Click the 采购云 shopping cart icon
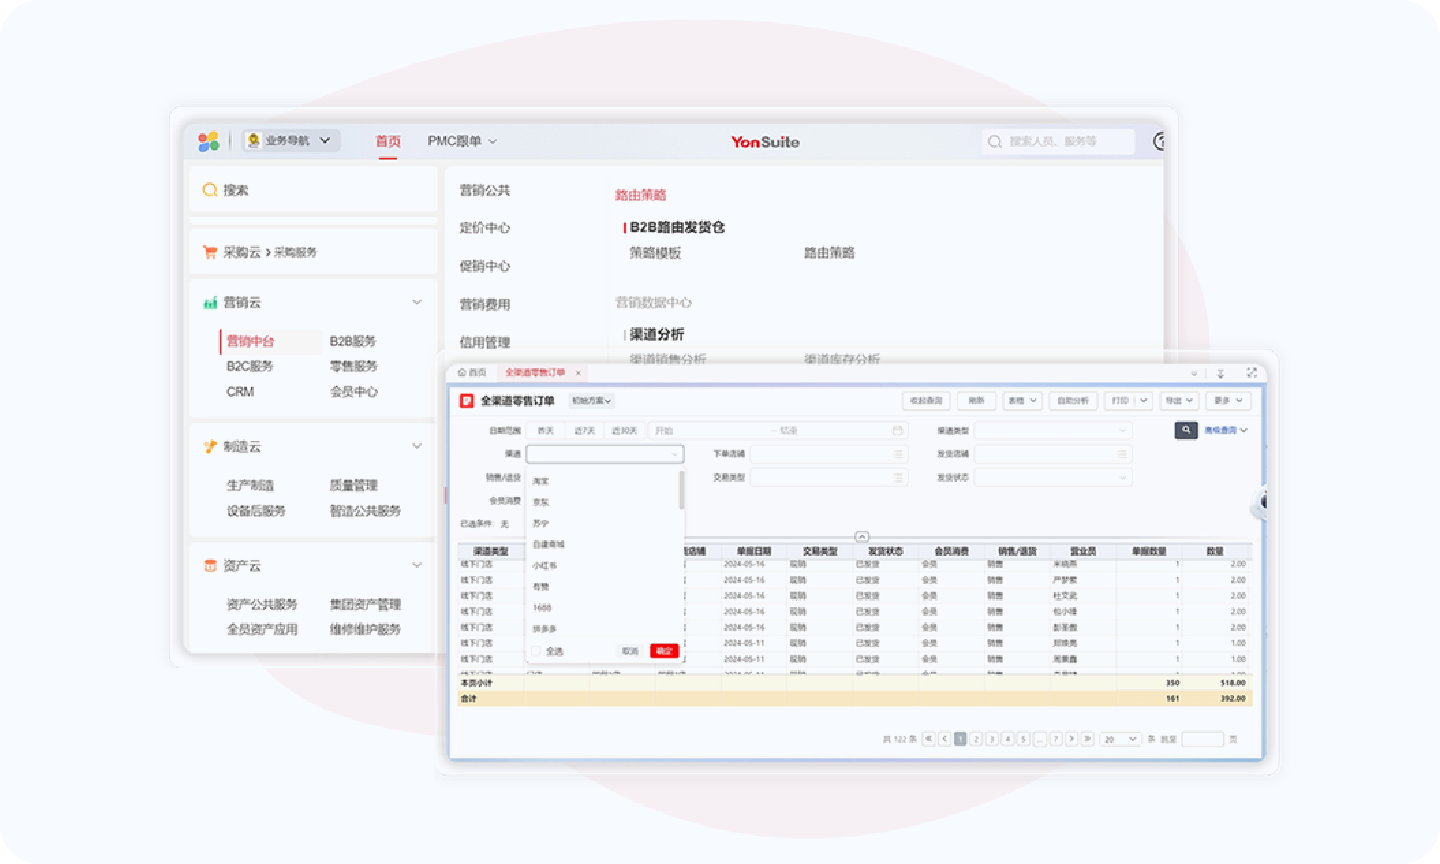 click(210, 252)
